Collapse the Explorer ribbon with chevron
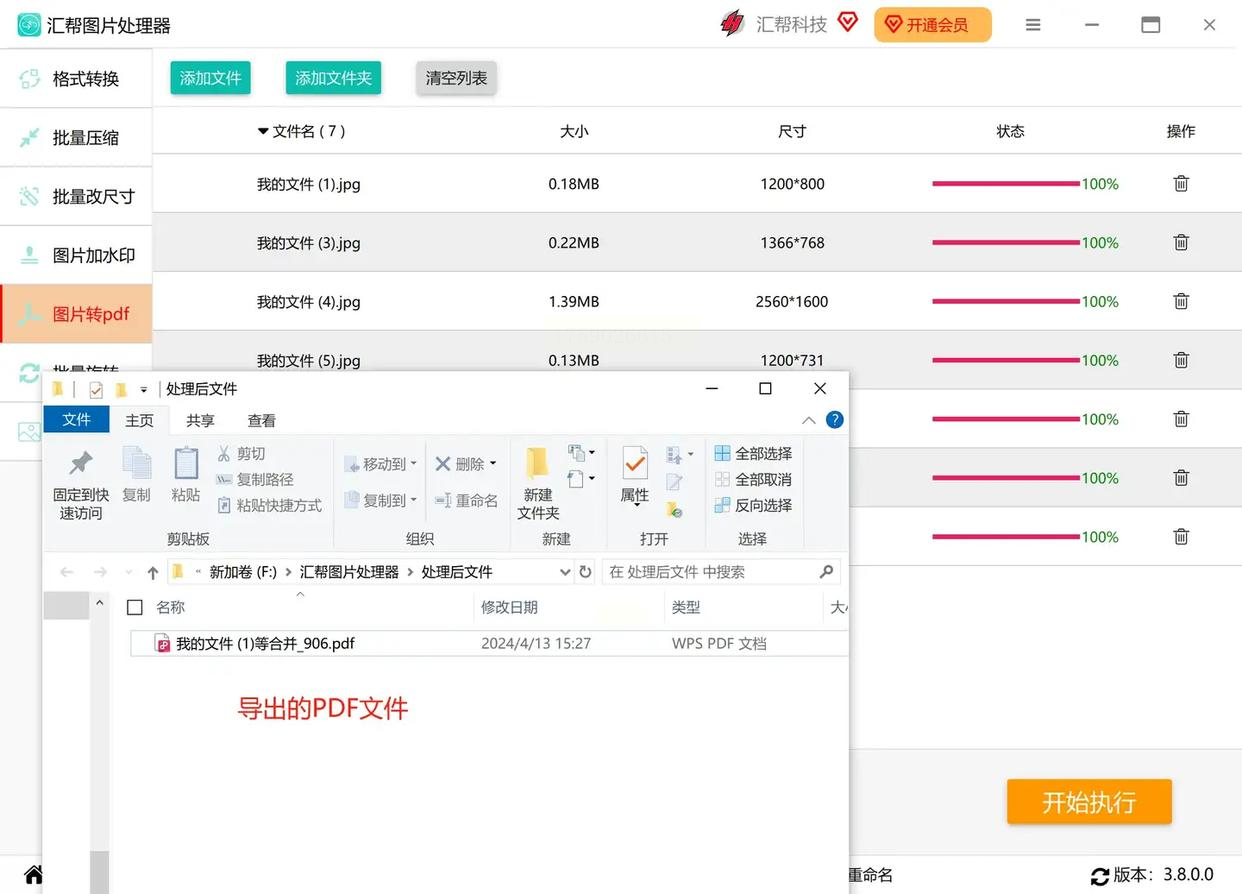The height and width of the screenshot is (894, 1242). pyautogui.click(x=809, y=421)
